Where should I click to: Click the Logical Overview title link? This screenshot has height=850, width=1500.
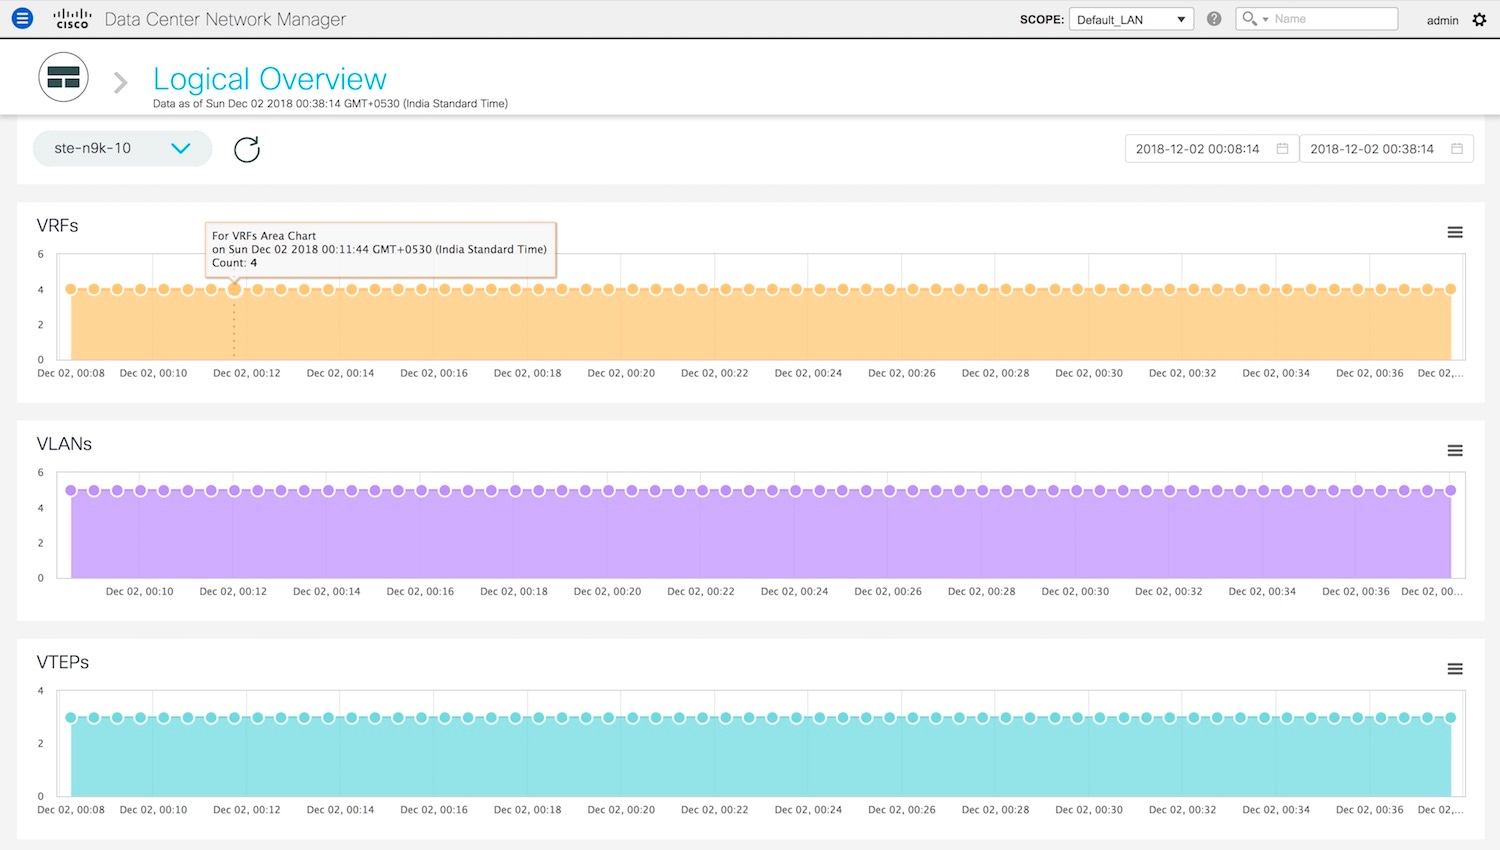tap(269, 79)
